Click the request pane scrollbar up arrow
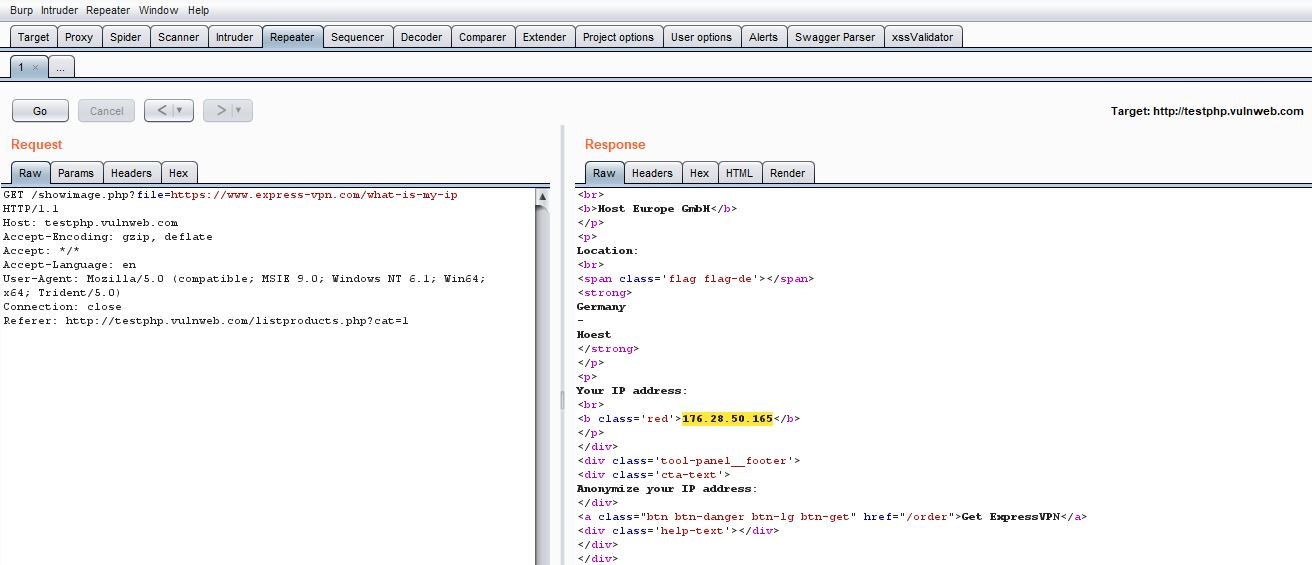This screenshot has height=565, width=1312. (x=543, y=196)
